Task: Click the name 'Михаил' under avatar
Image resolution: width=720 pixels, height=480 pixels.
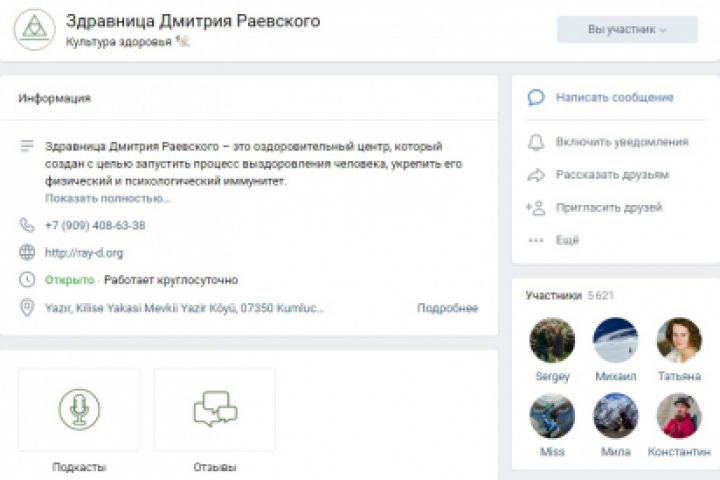Action: tap(615, 377)
